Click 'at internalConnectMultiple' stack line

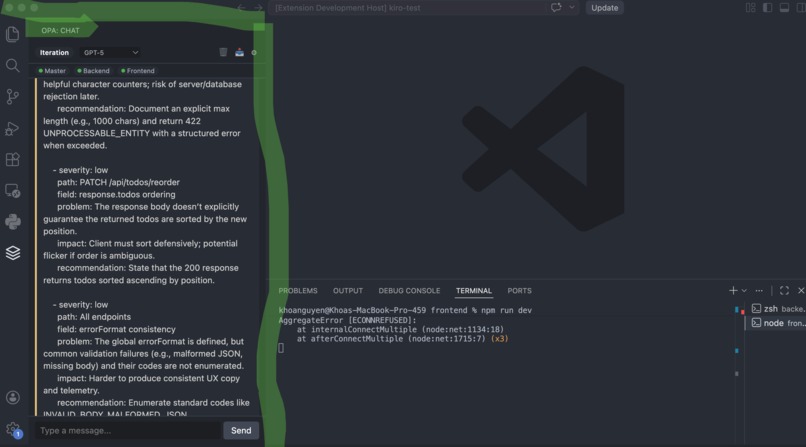[400, 329]
